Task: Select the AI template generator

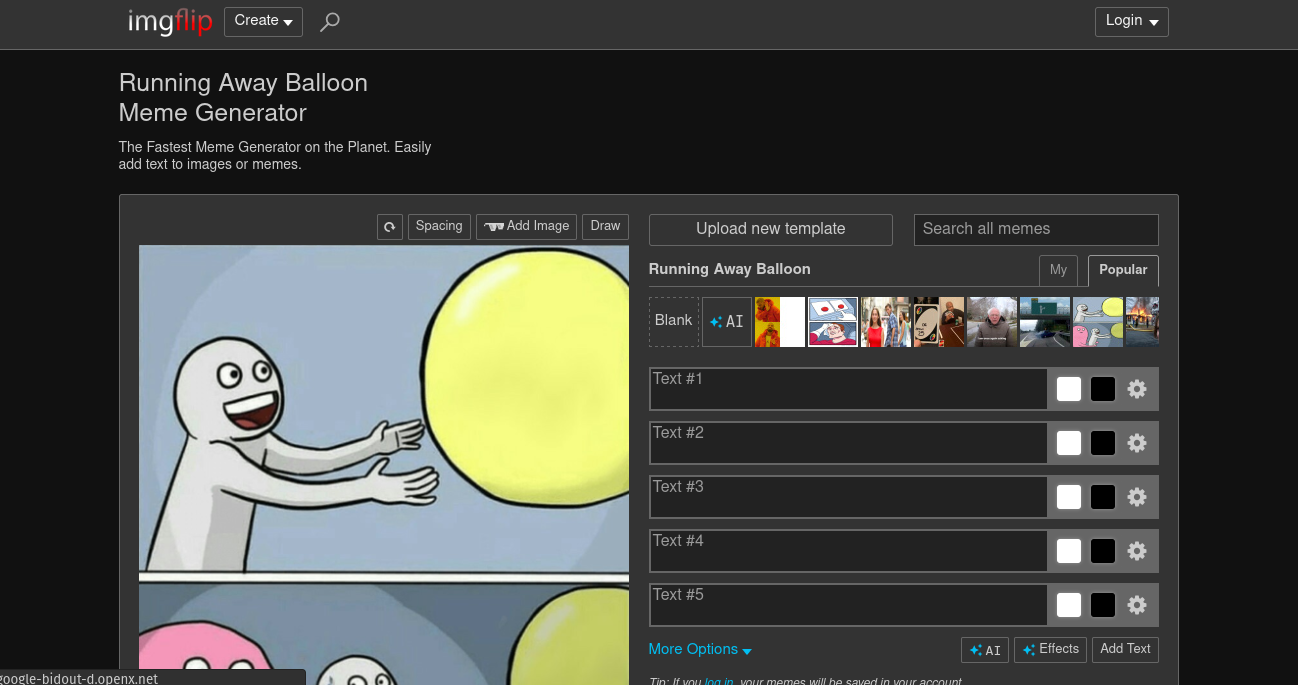Action: [727, 321]
